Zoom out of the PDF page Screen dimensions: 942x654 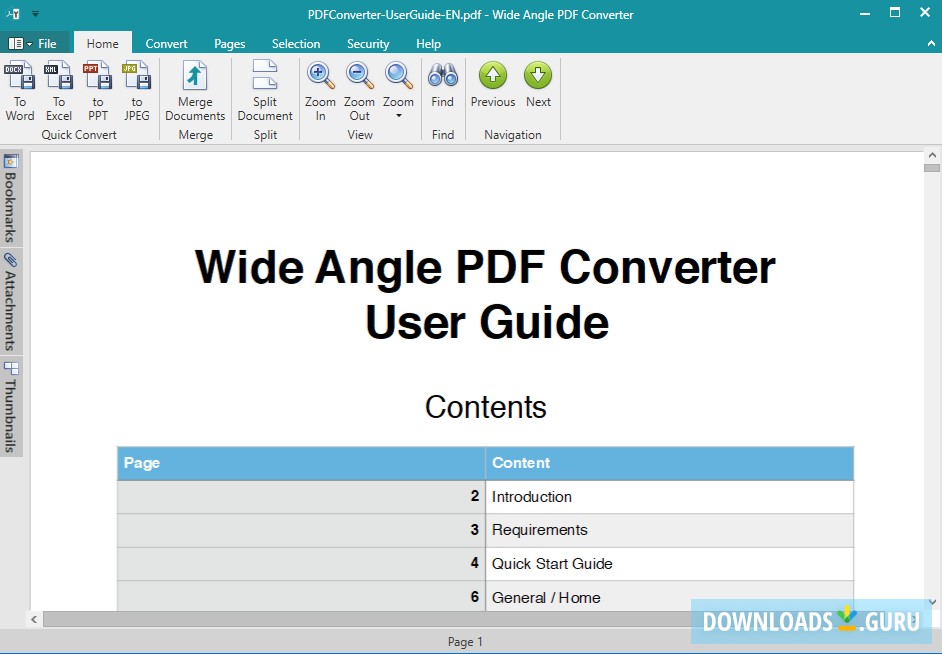359,90
